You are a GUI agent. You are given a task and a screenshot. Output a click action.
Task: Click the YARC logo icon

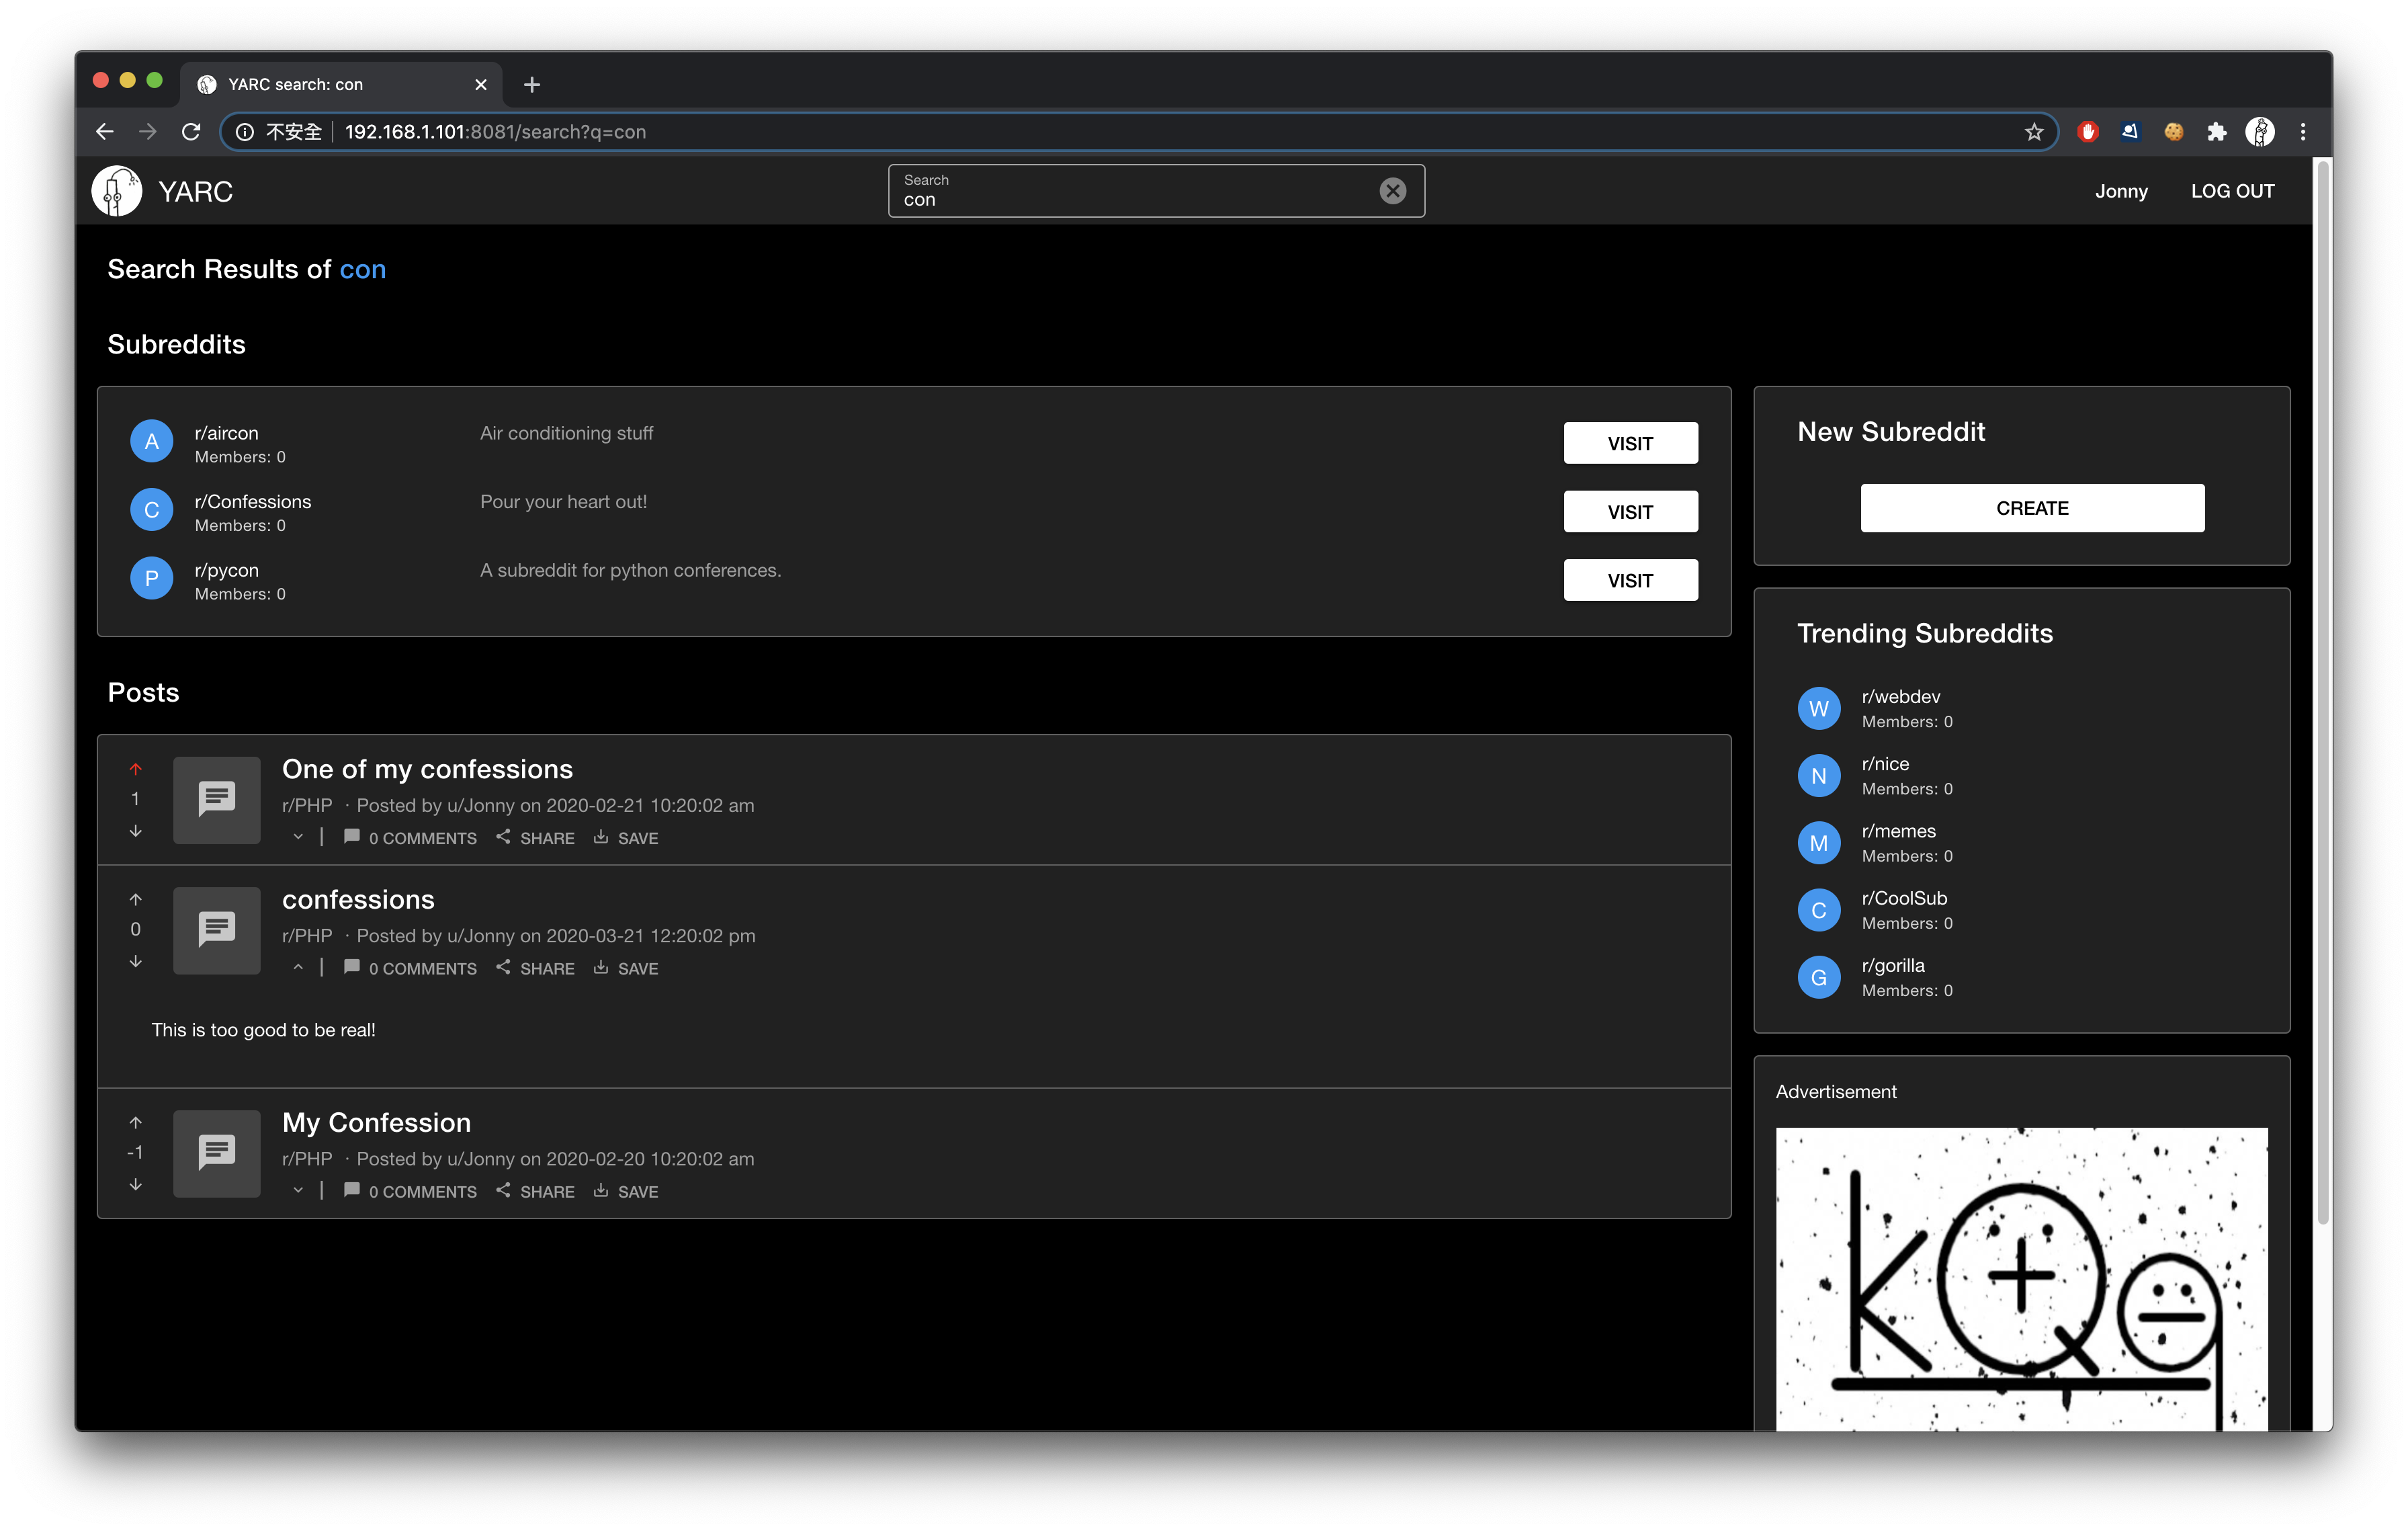pos(117,191)
